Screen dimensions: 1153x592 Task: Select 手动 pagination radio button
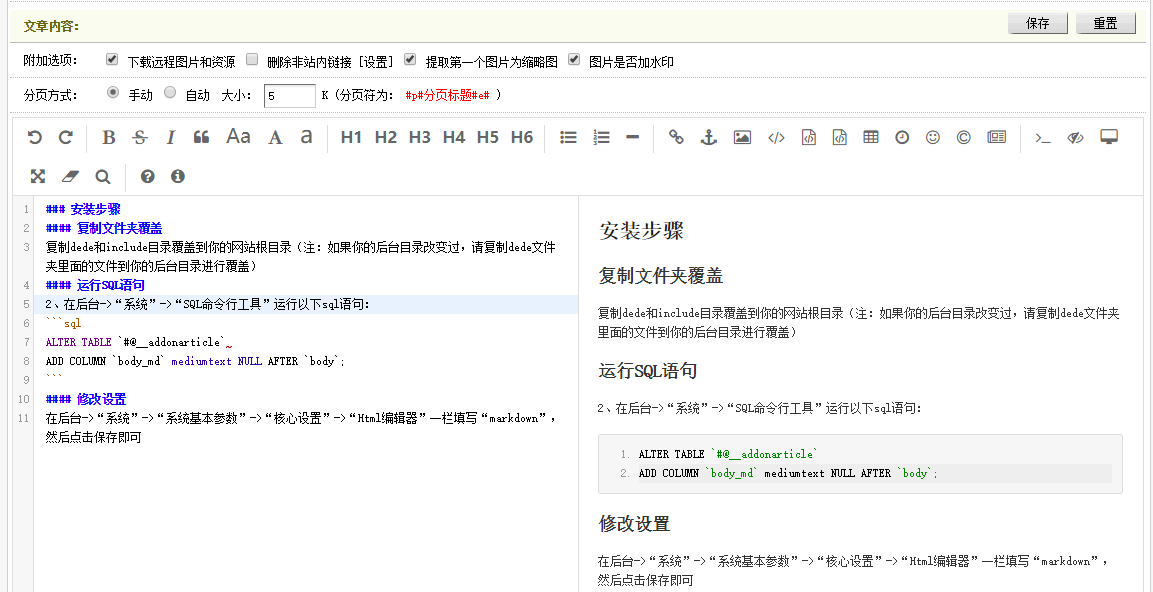click(113, 93)
